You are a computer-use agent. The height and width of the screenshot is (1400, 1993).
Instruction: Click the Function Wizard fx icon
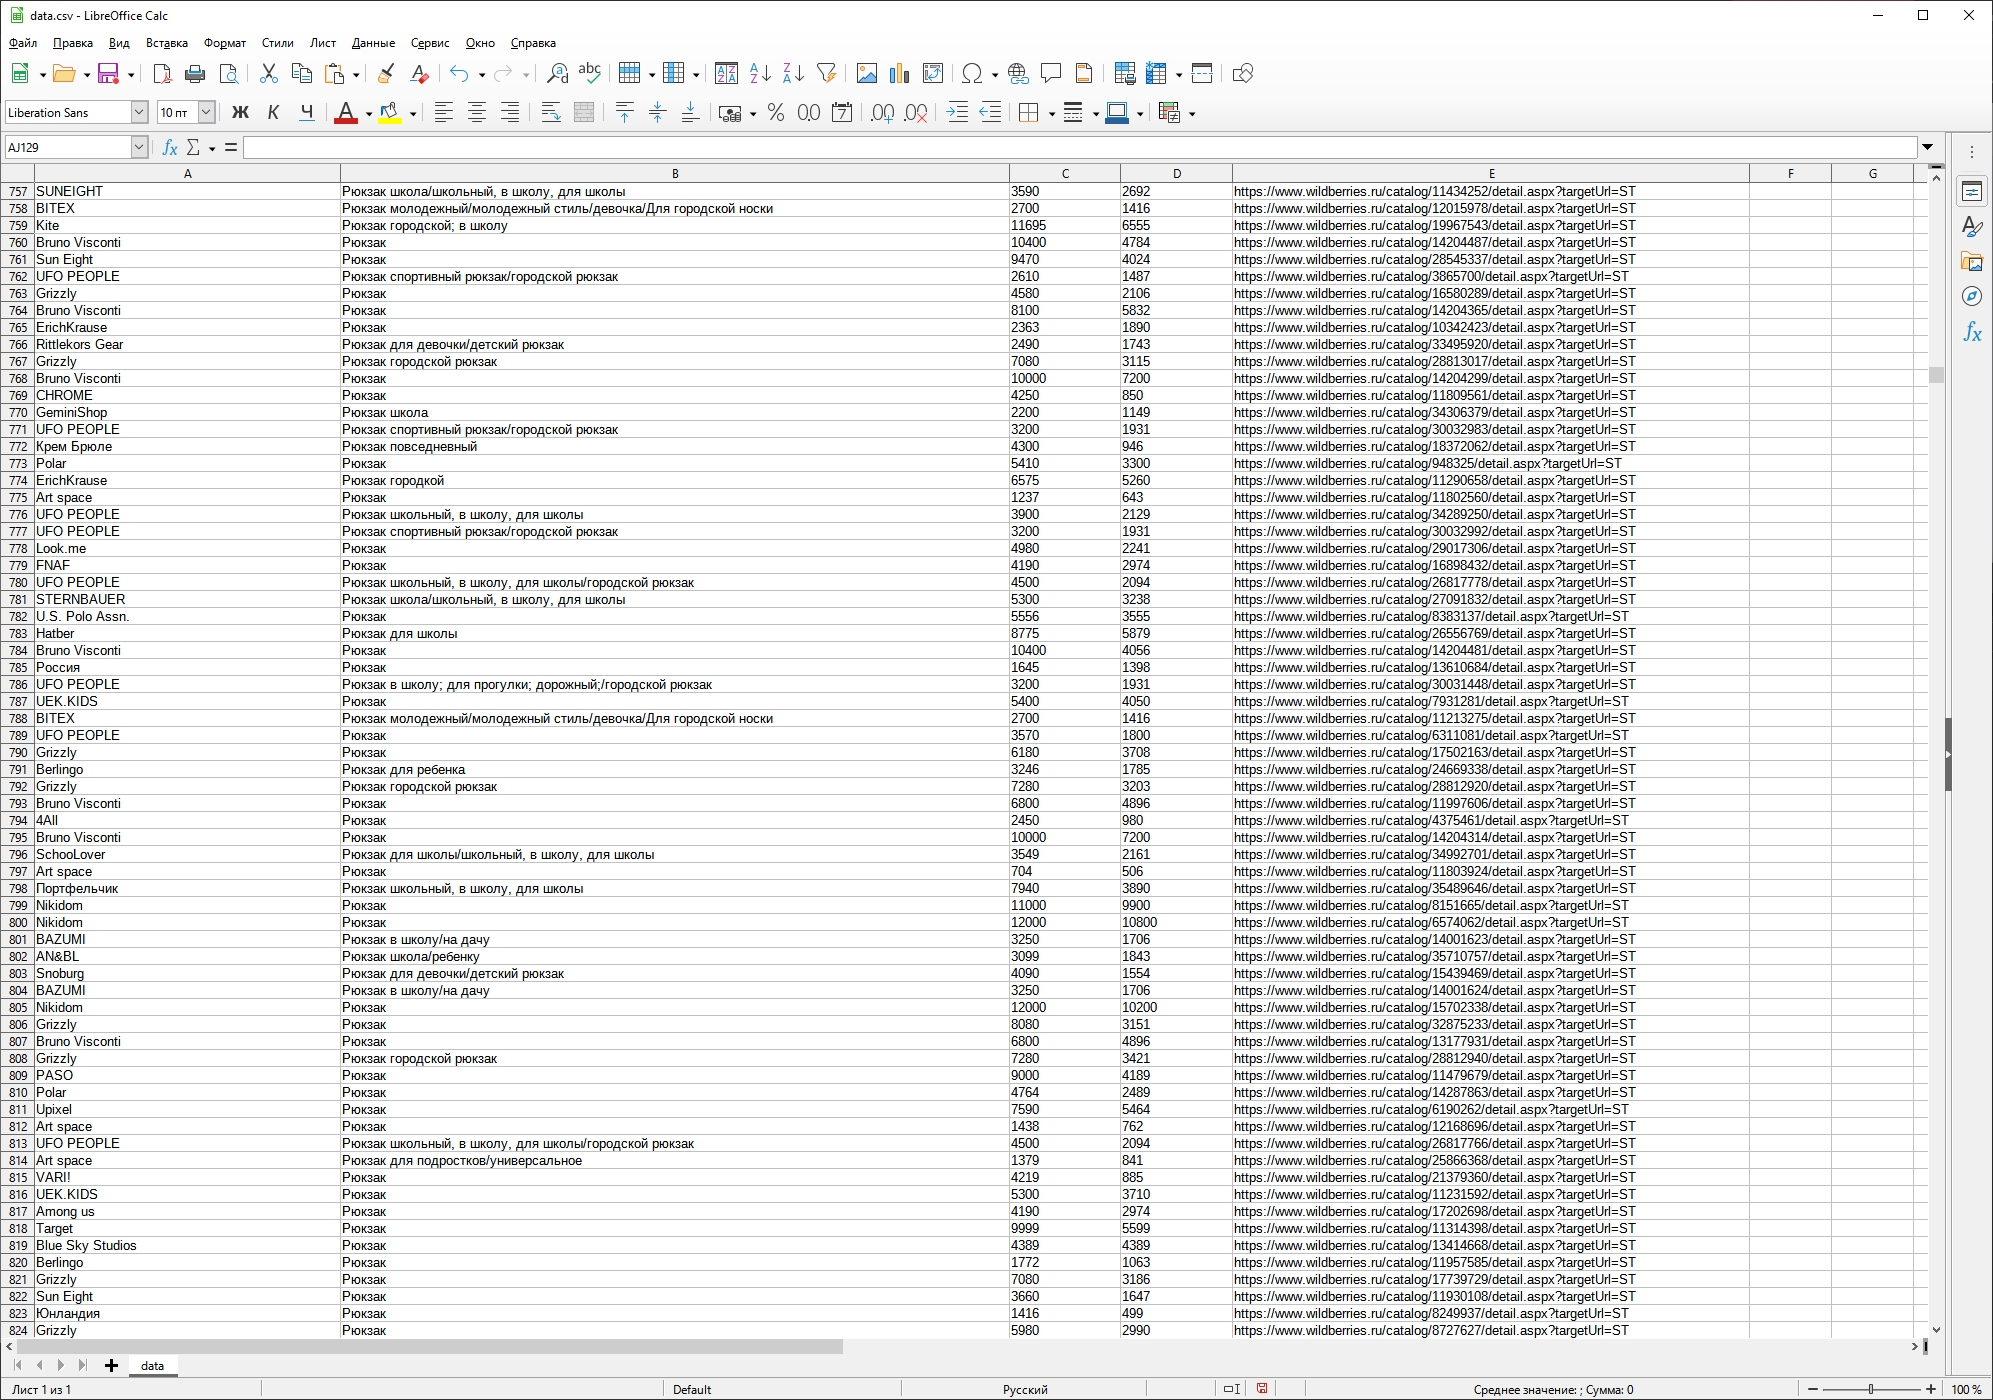point(169,148)
